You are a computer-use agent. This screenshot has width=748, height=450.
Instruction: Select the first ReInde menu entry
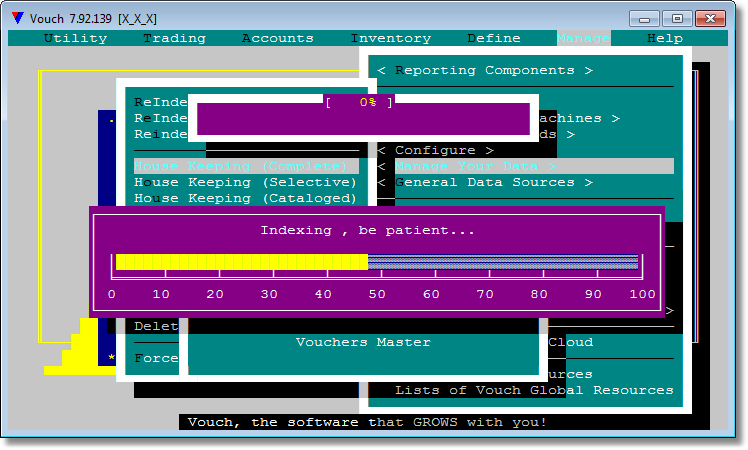click(x=160, y=102)
